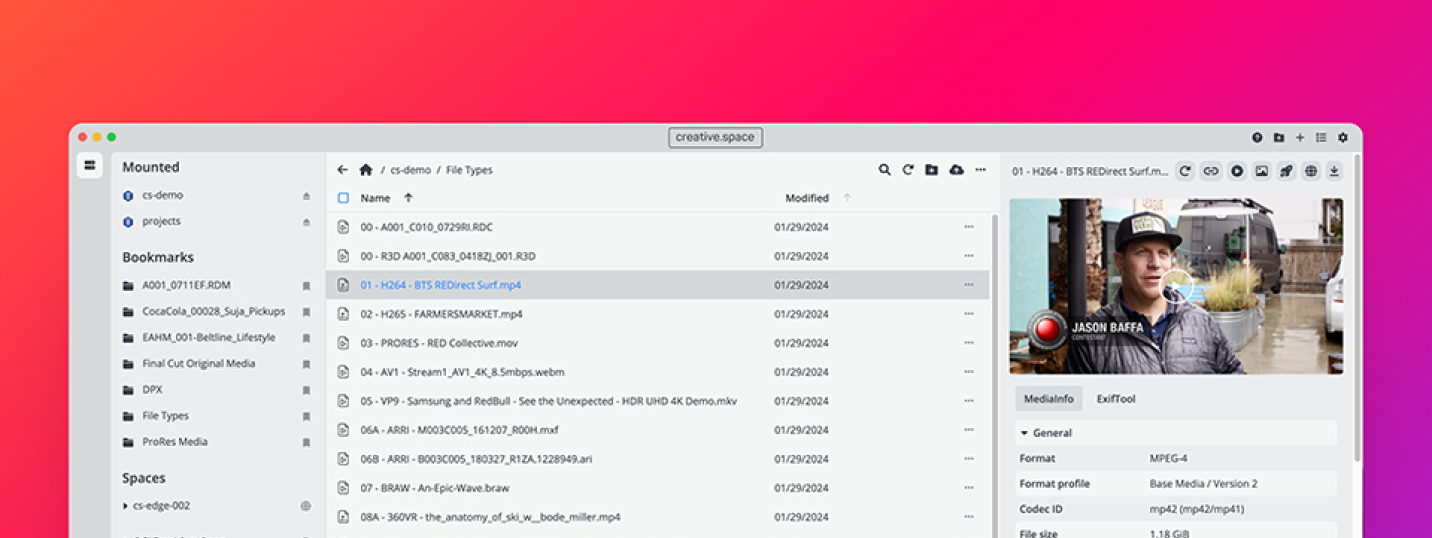The image size is (1432, 538).
Task: Download the file using the download icon
Action: click(x=1334, y=171)
